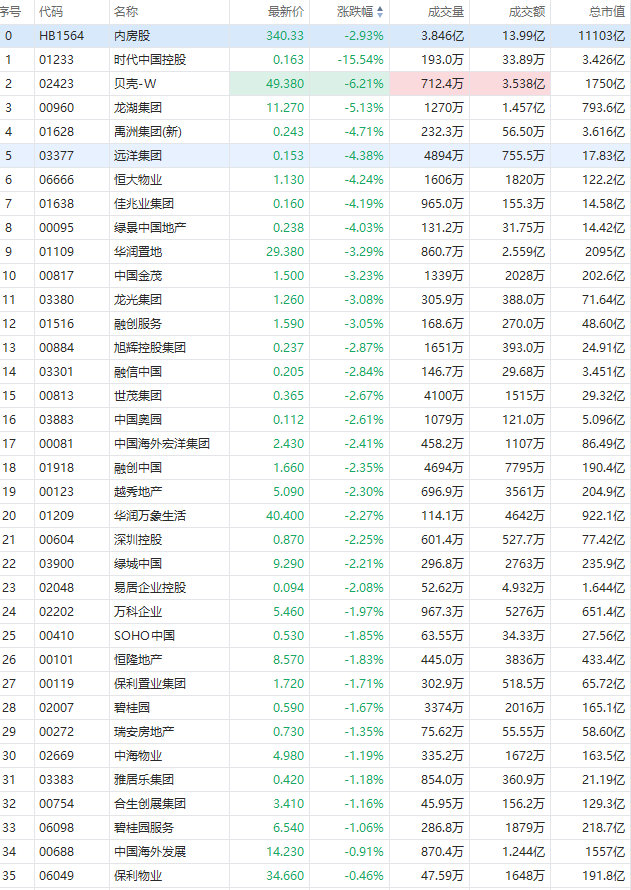Open 合生创展集团 stock
Image resolution: width=631 pixels, height=890 pixels.
[x=150, y=804]
